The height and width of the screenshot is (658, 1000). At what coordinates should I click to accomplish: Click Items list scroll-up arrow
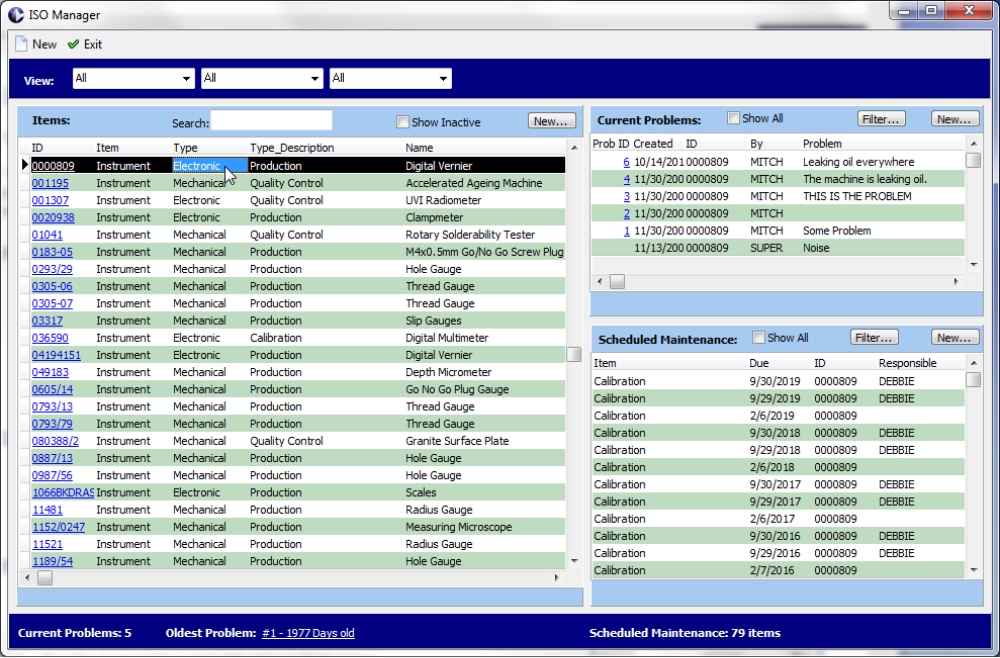click(x=574, y=148)
